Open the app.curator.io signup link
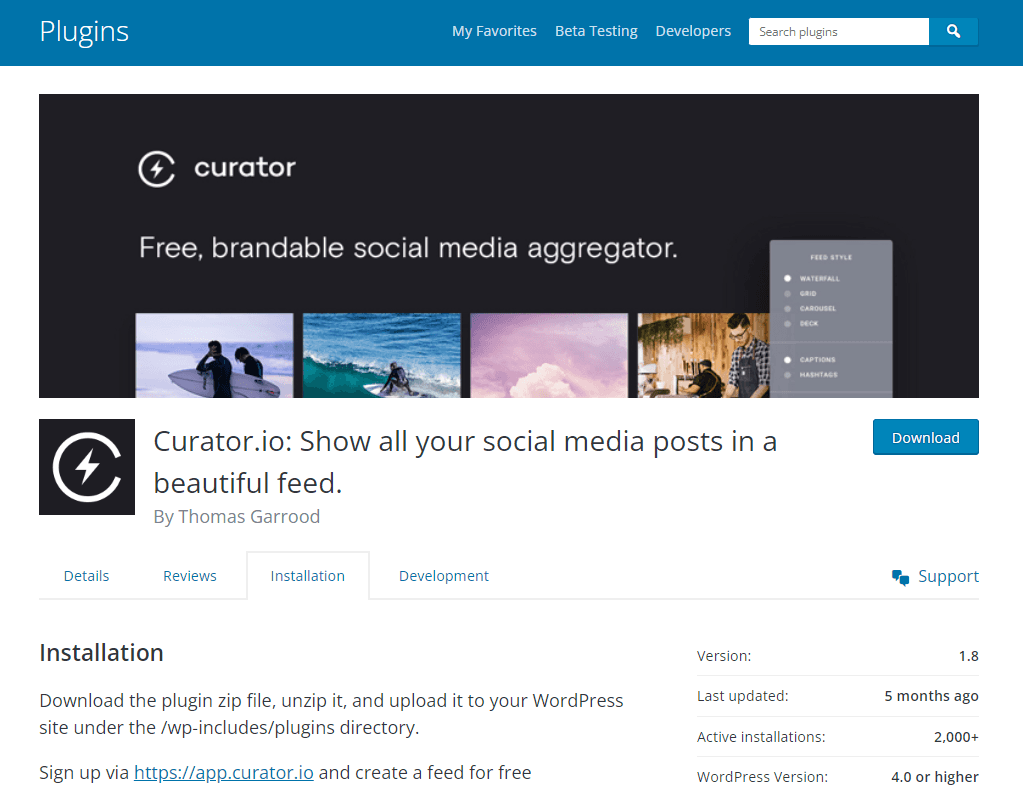The width and height of the screenshot is (1023, 797). (x=223, y=772)
